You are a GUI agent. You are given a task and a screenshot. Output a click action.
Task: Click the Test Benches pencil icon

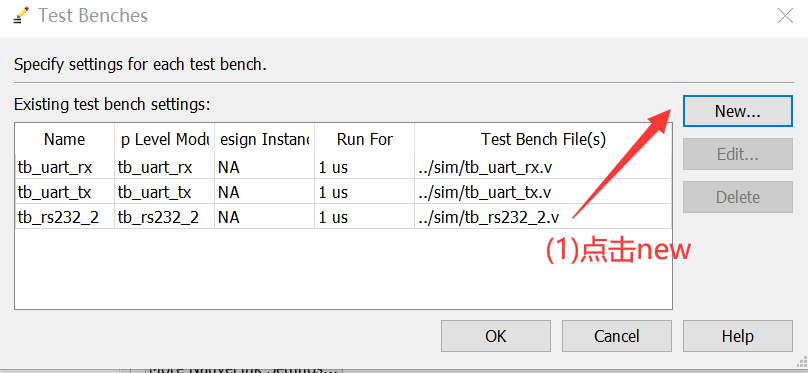click(x=20, y=16)
